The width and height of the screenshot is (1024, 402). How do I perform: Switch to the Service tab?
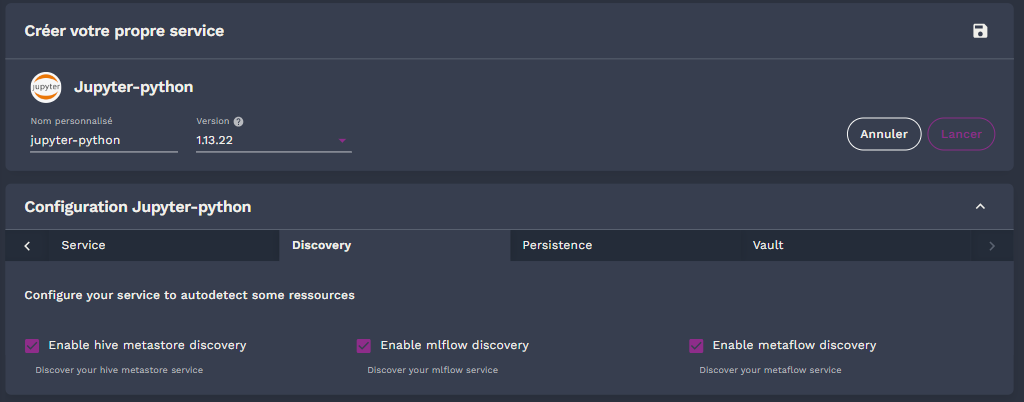tap(83, 245)
